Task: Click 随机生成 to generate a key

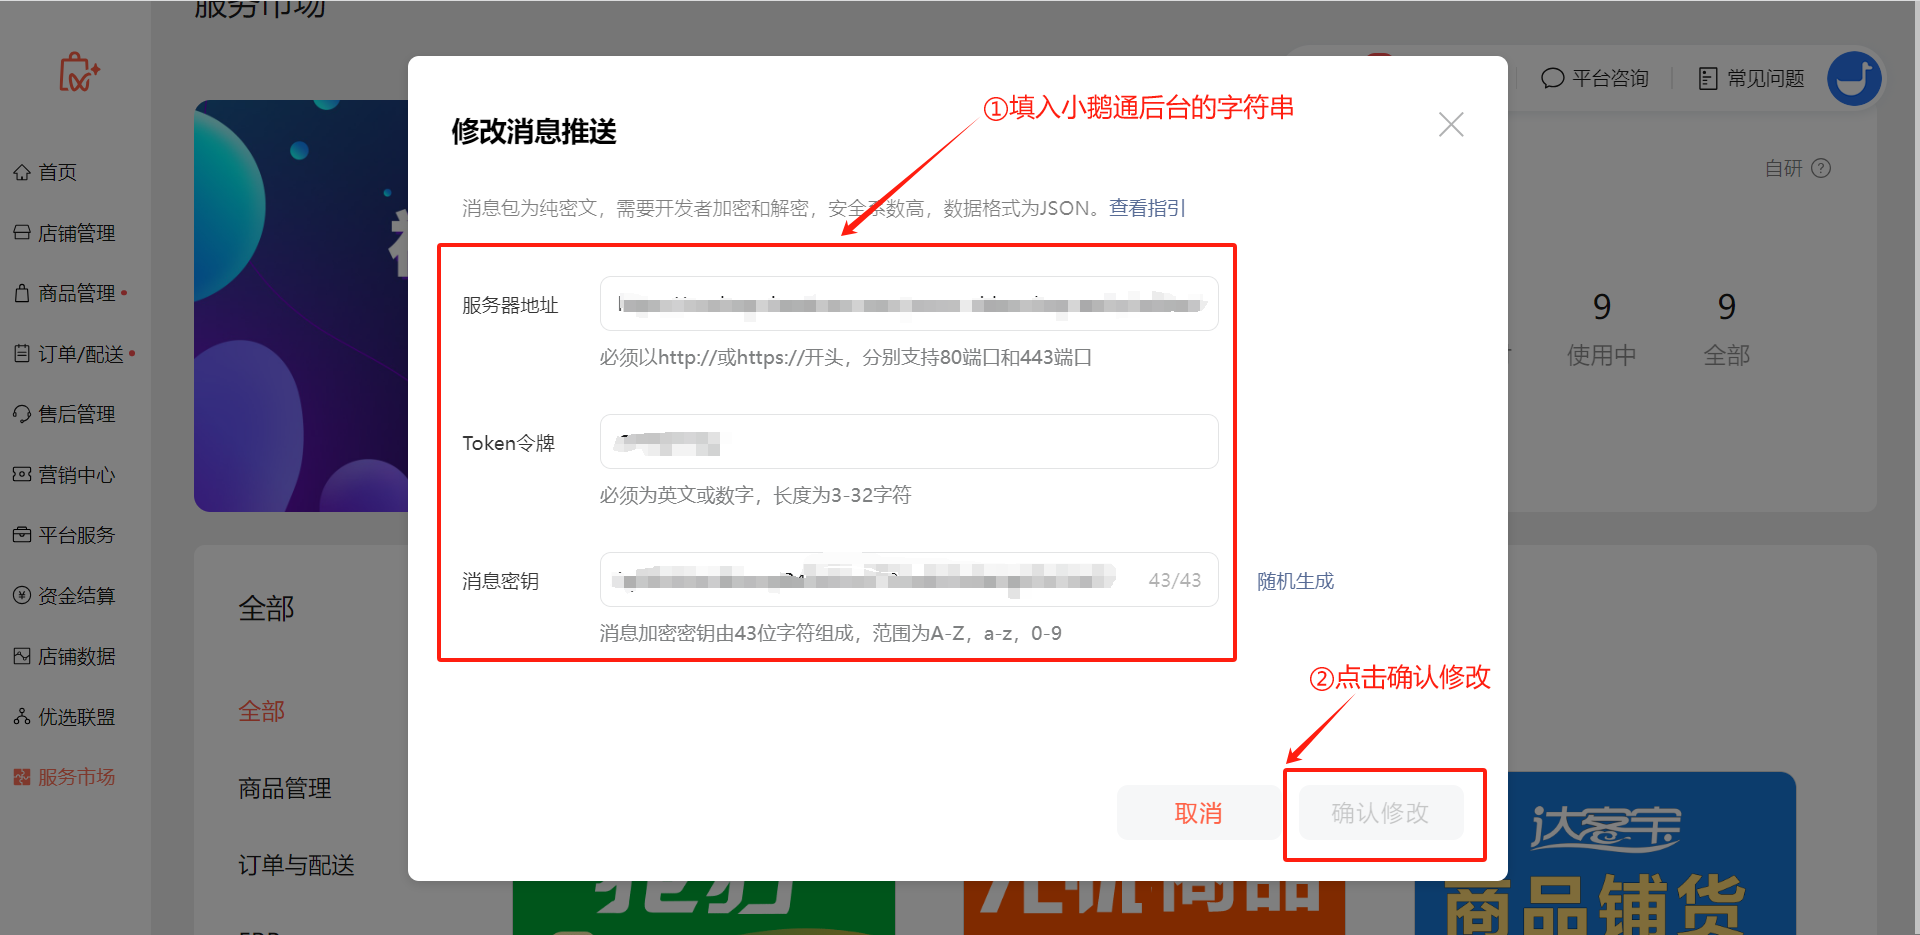Action: tap(1295, 581)
